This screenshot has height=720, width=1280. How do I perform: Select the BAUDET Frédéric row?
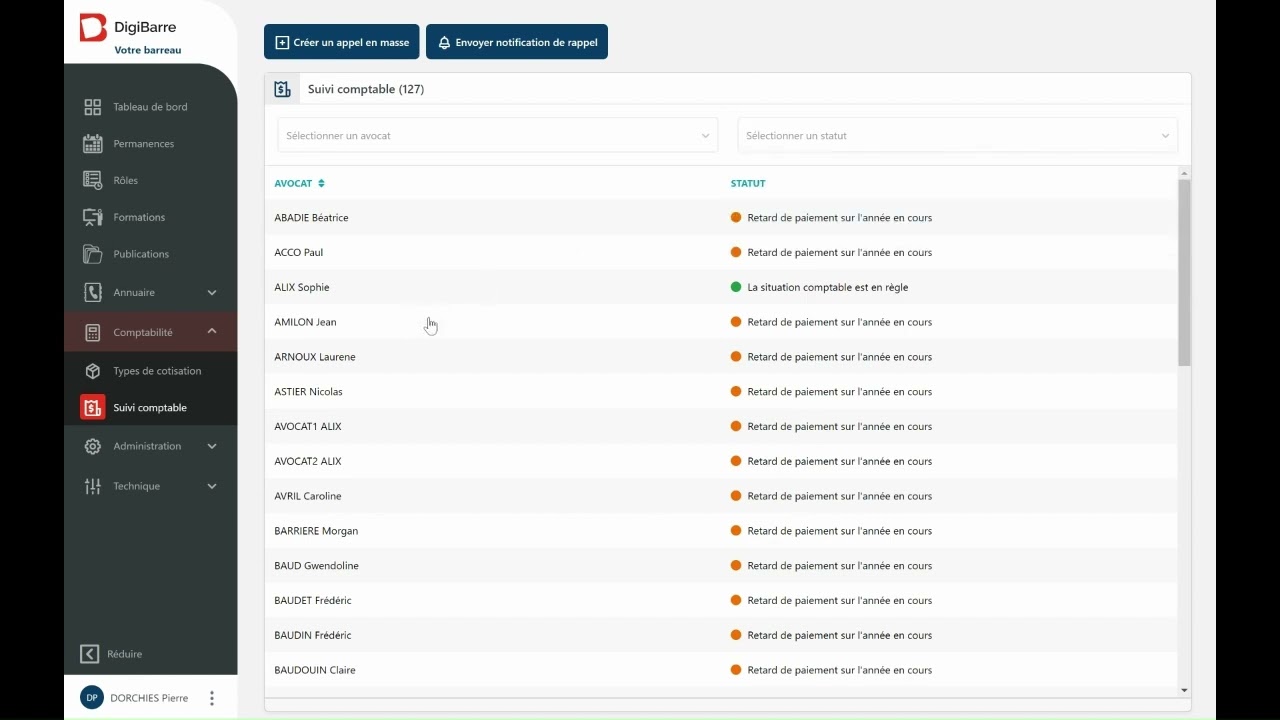coord(721,601)
